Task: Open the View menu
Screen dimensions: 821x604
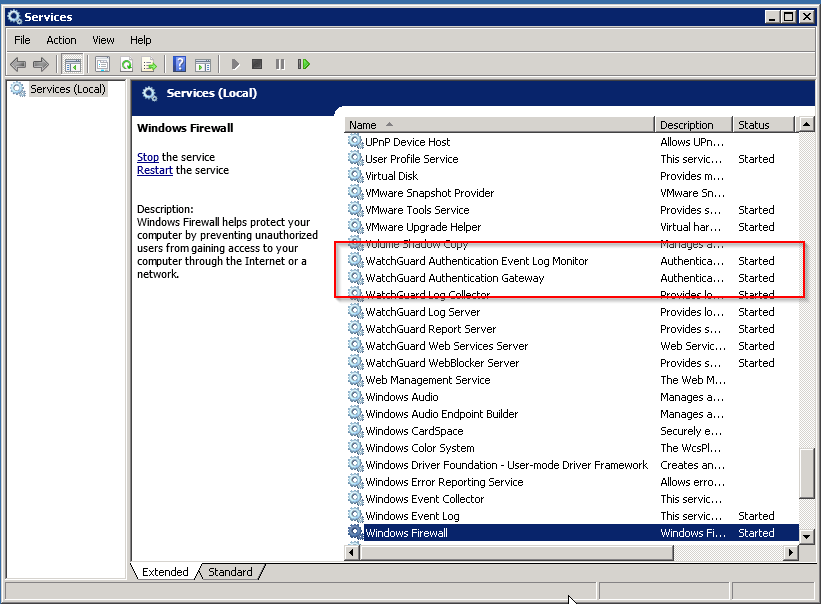Action: point(103,40)
